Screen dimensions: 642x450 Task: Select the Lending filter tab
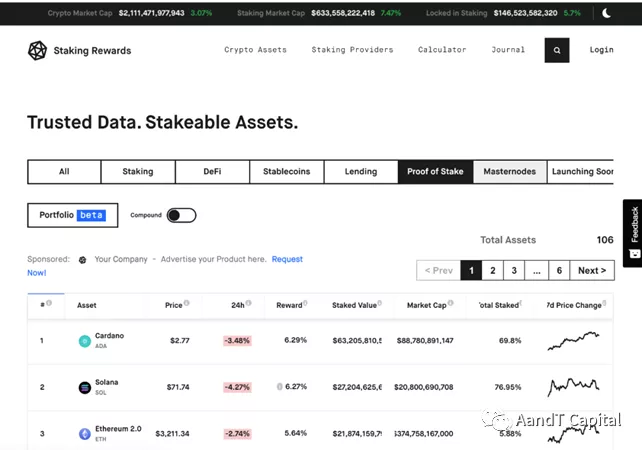[x=361, y=172]
